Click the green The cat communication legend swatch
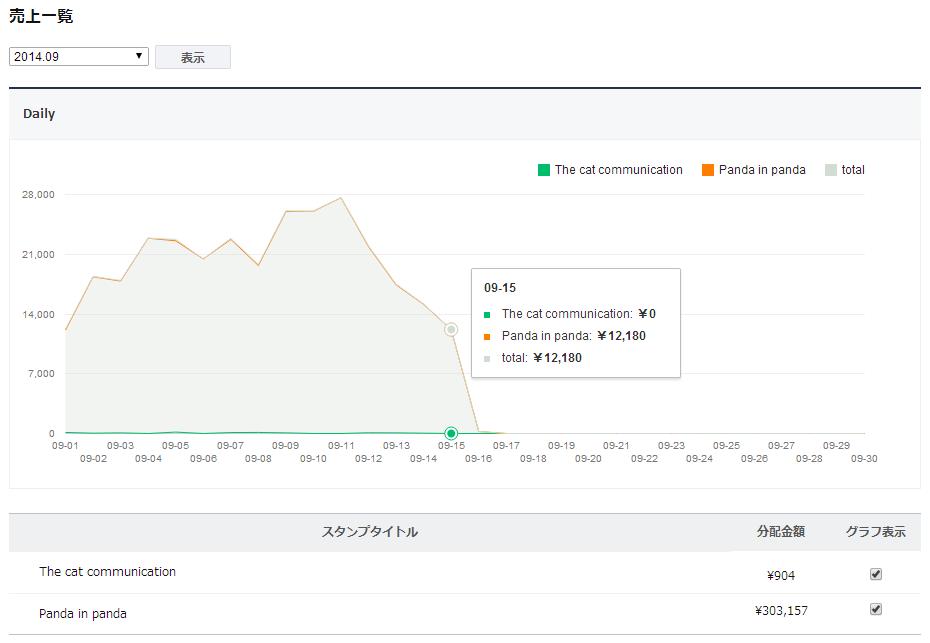The height and width of the screenshot is (643, 930). (x=544, y=170)
